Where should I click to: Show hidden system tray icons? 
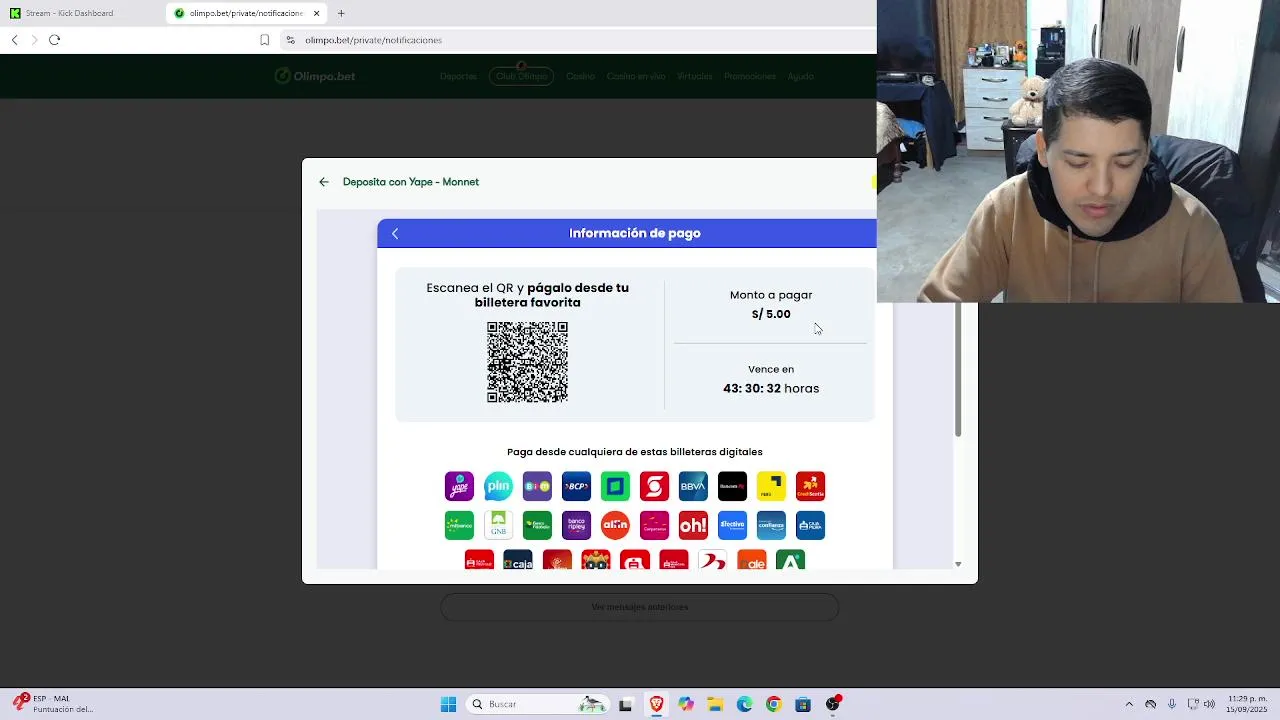click(1129, 704)
